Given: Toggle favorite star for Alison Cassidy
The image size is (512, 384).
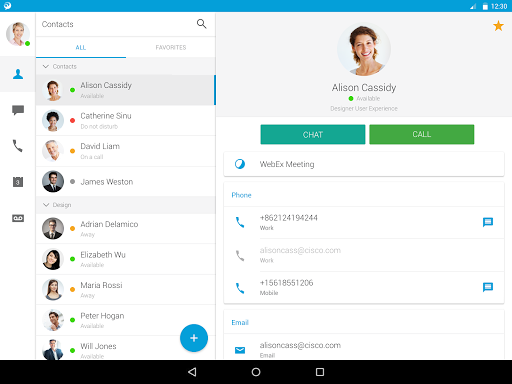Looking at the screenshot, I should tap(498, 26).
